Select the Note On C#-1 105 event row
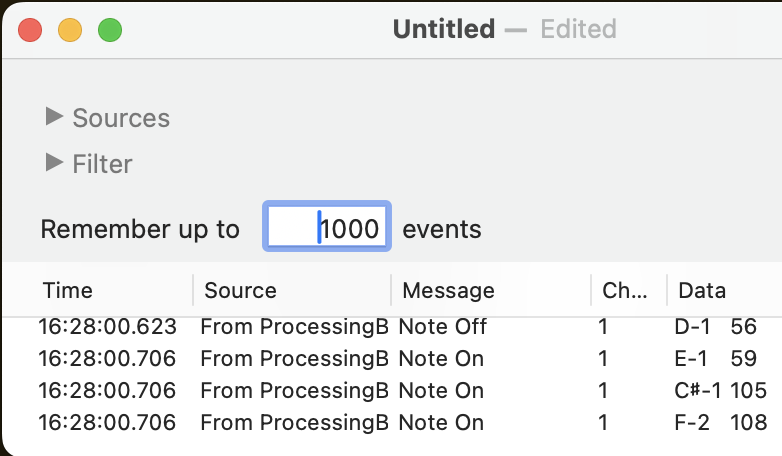The width and height of the screenshot is (782, 456). [x=442, y=391]
